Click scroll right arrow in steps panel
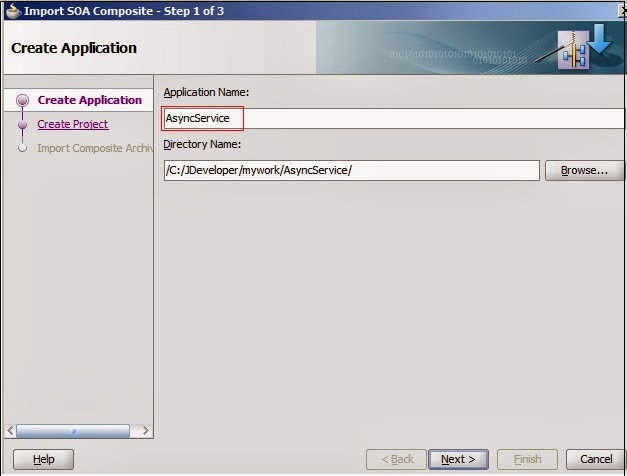Image resolution: width=627 pixels, height=476 pixels. pos(146,431)
